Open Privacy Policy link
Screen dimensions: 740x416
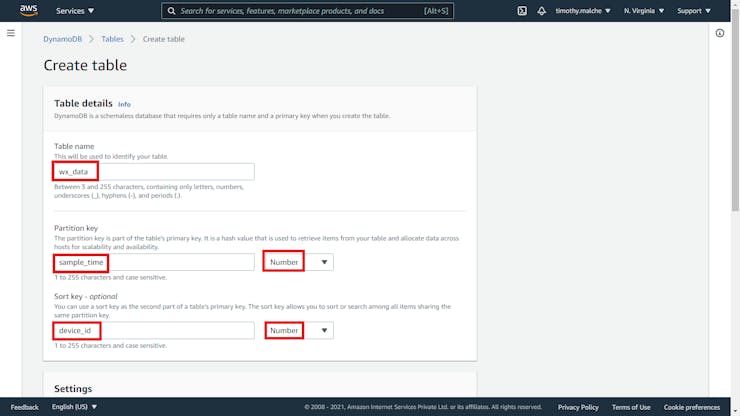coord(578,407)
